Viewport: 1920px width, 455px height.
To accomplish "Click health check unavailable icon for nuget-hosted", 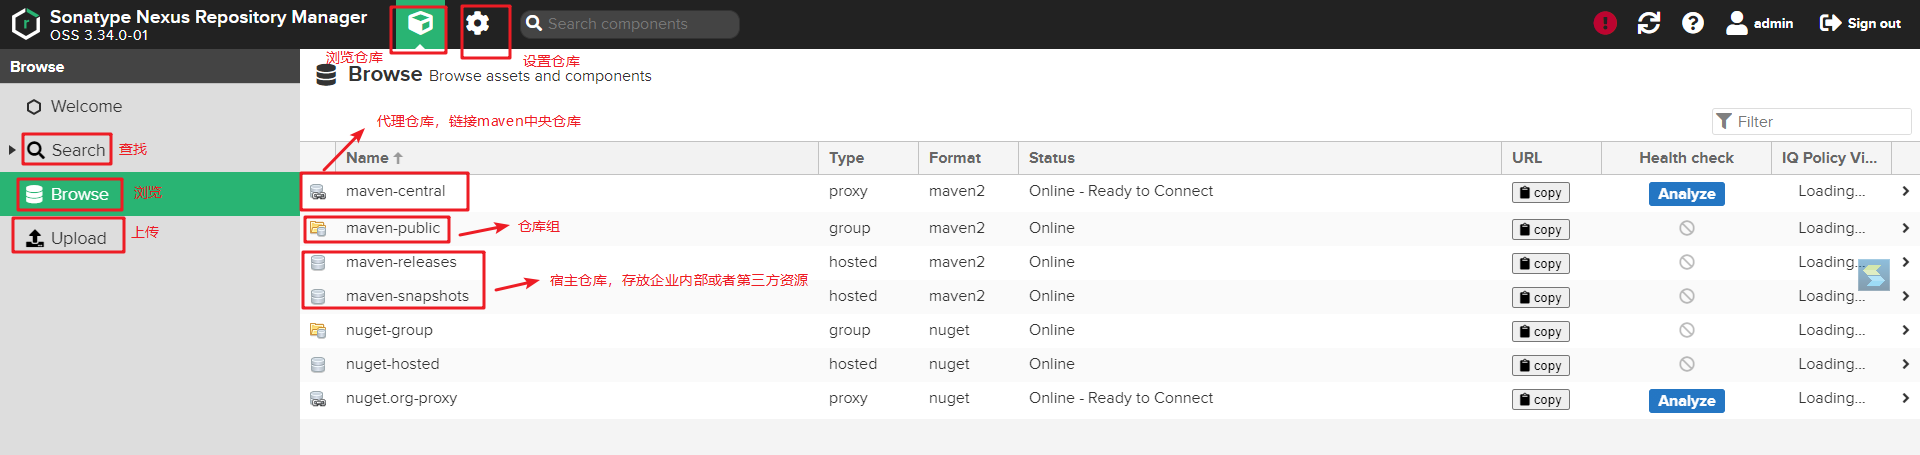I will 1687,364.
